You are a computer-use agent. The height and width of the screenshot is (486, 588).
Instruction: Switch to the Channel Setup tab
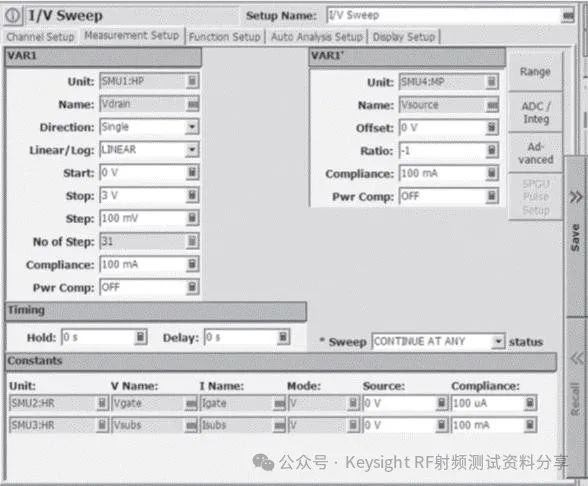coord(40,37)
